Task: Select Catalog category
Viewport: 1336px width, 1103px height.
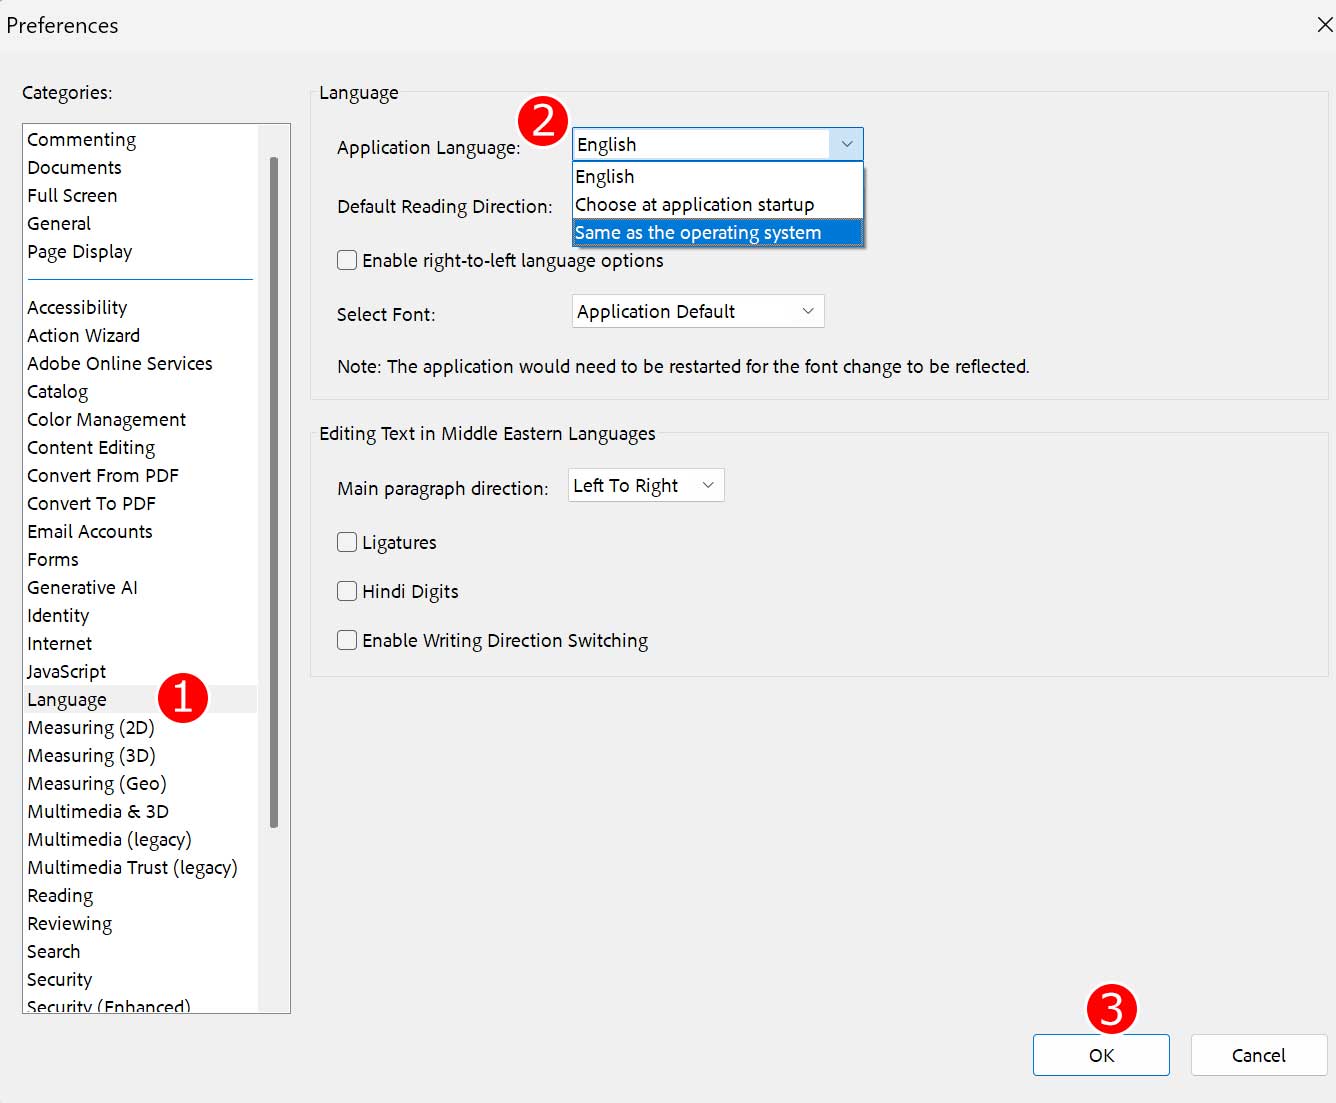Action: pos(58,392)
